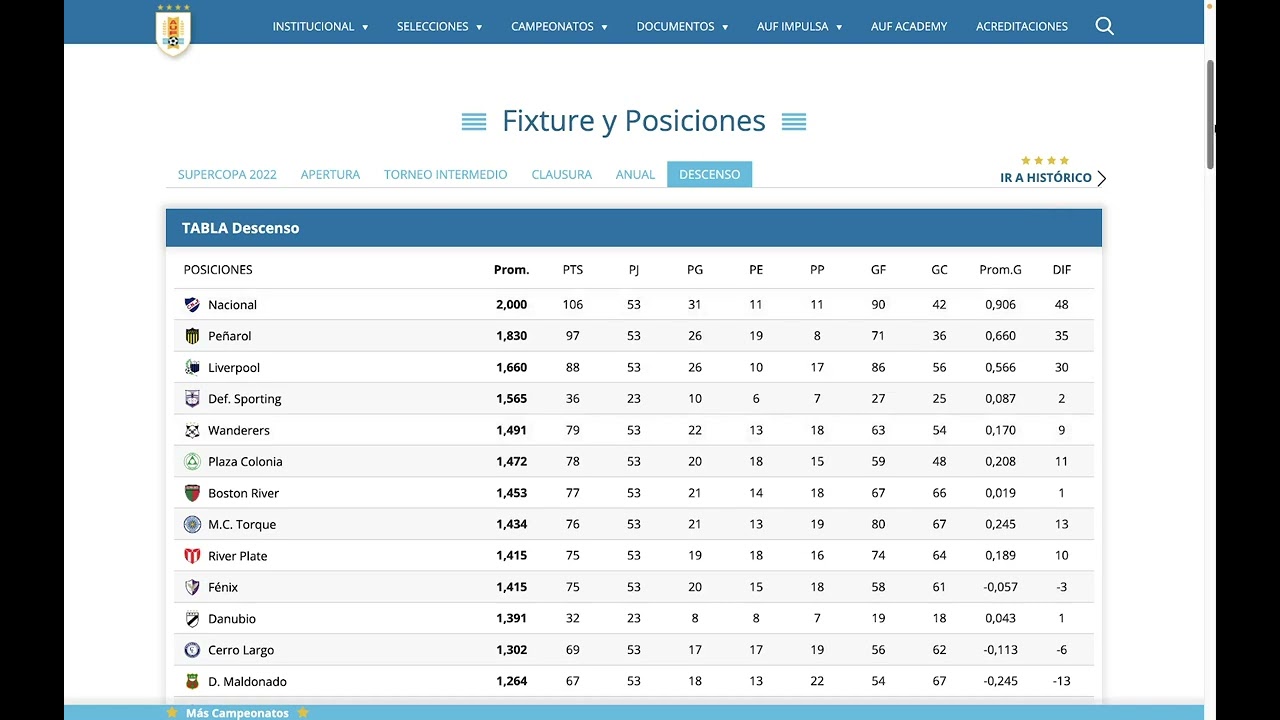
Task: Switch to the Torneo Intermedio tab
Action: click(446, 174)
